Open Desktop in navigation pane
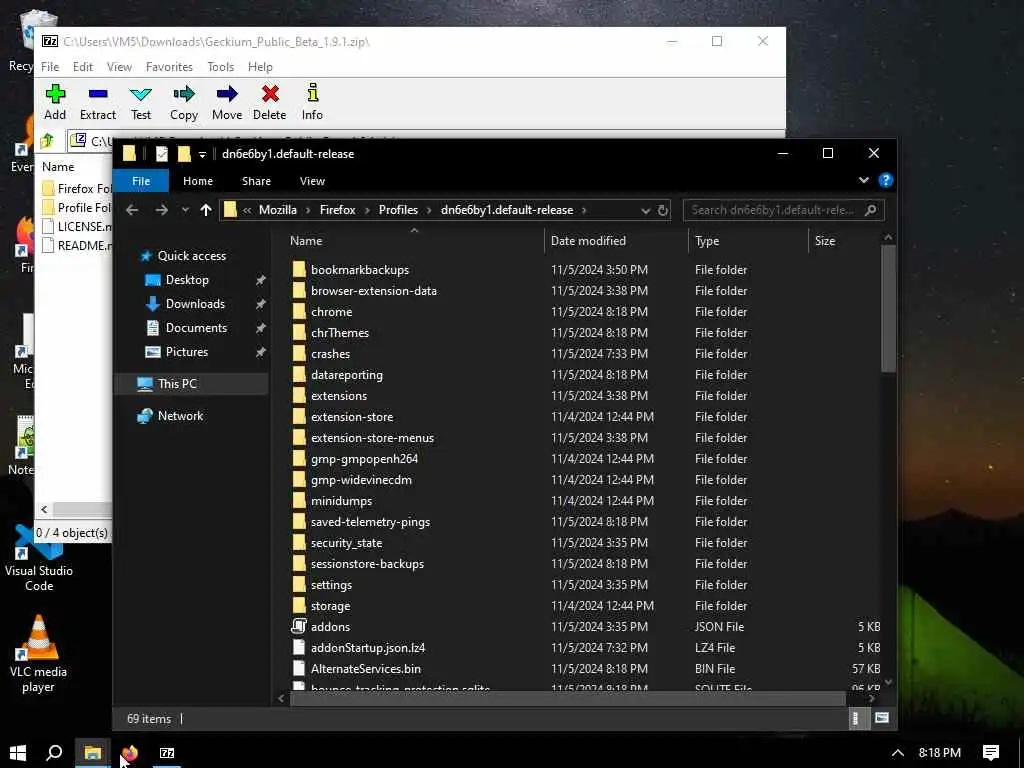Screen dimensions: 1024x768 pos(187,280)
